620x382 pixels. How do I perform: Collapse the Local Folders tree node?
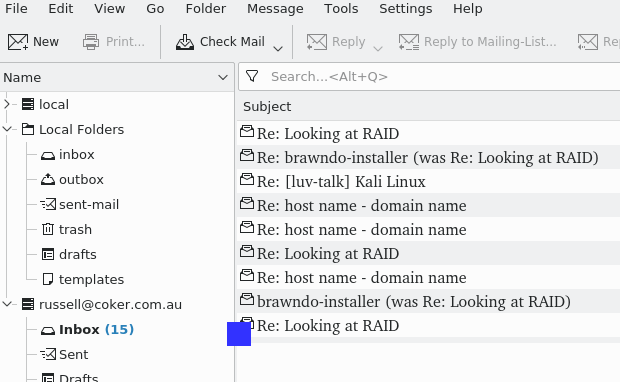pos(6,129)
